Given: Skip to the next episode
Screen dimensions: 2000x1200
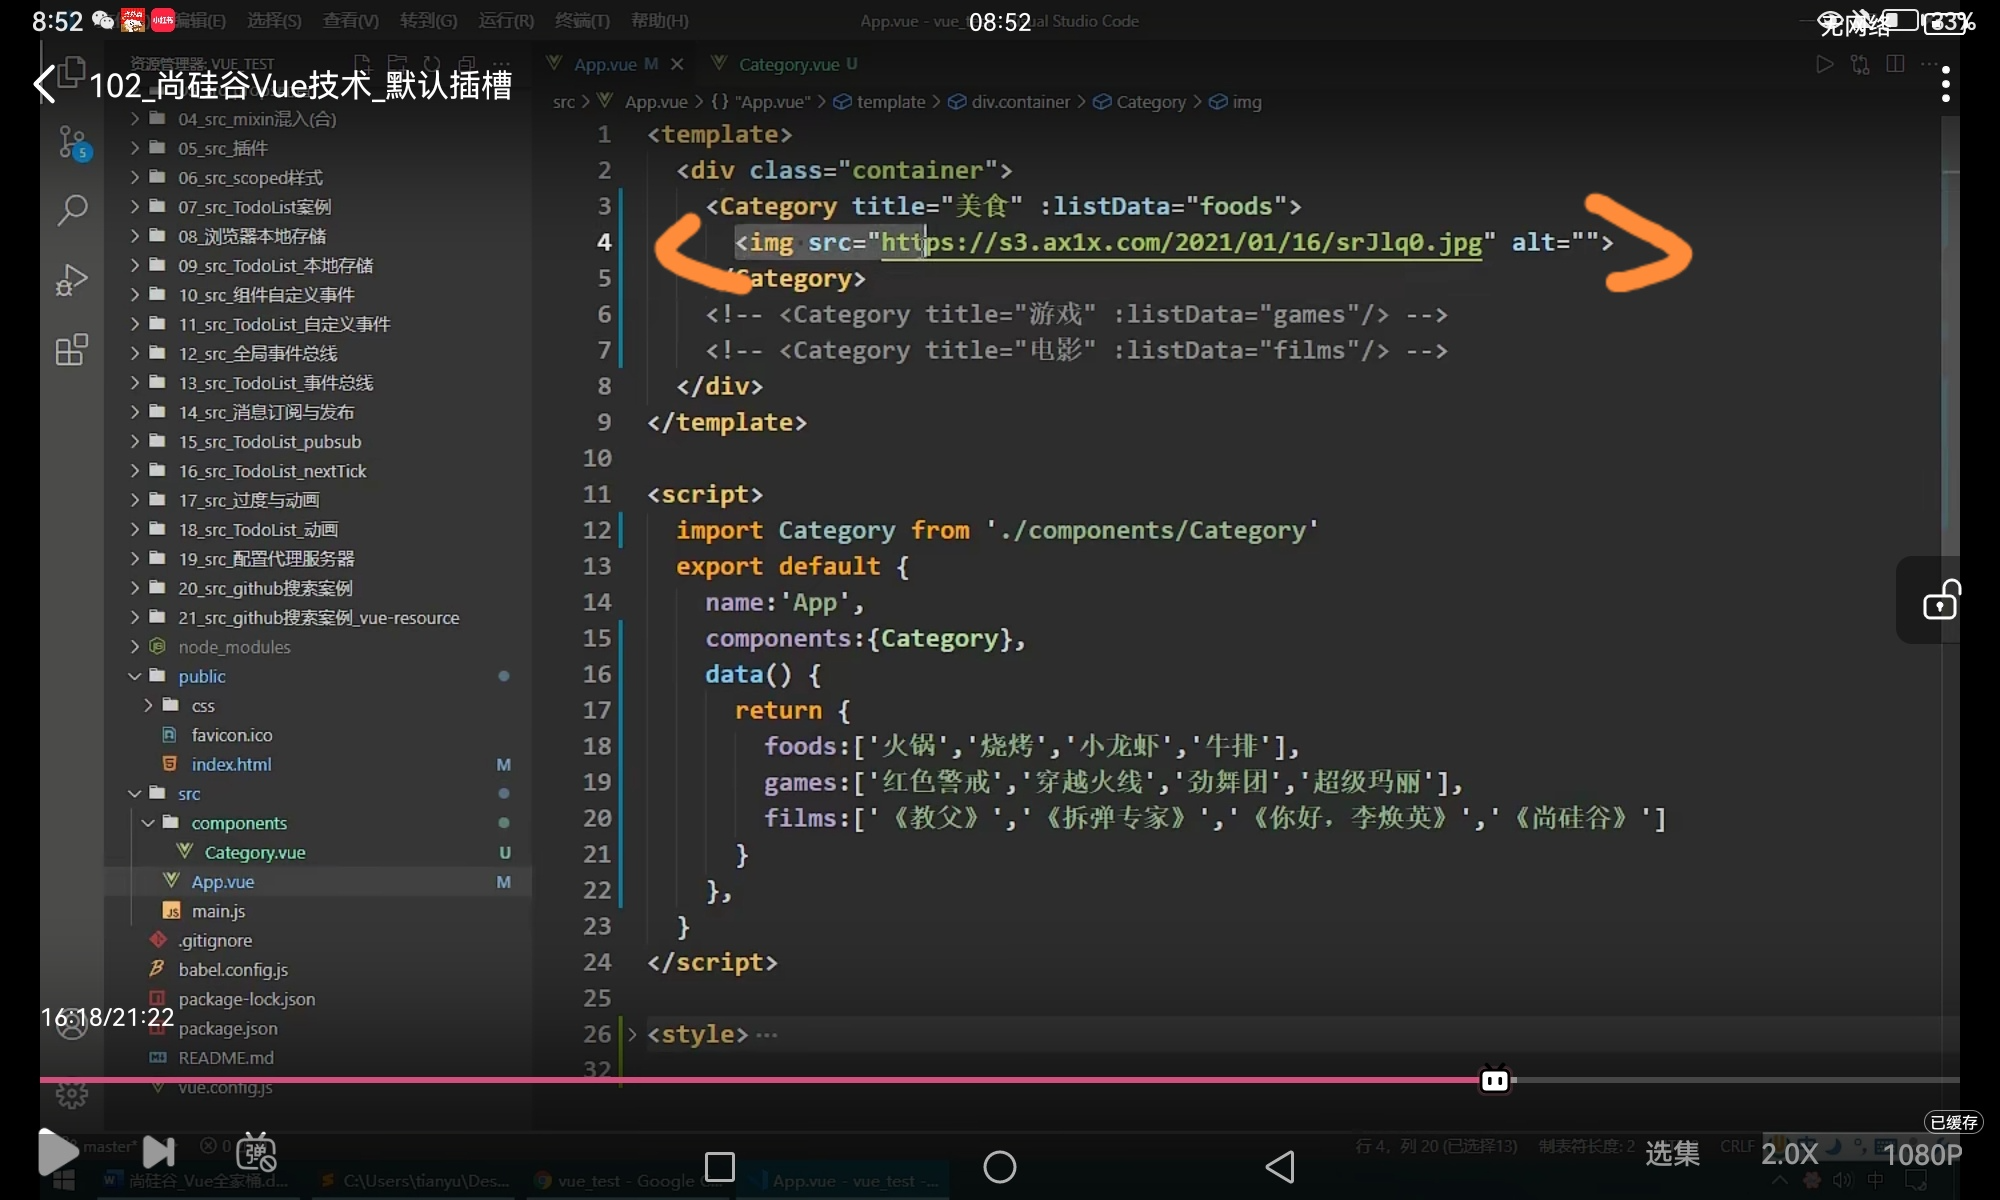Looking at the screenshot, I should 159,1152.
